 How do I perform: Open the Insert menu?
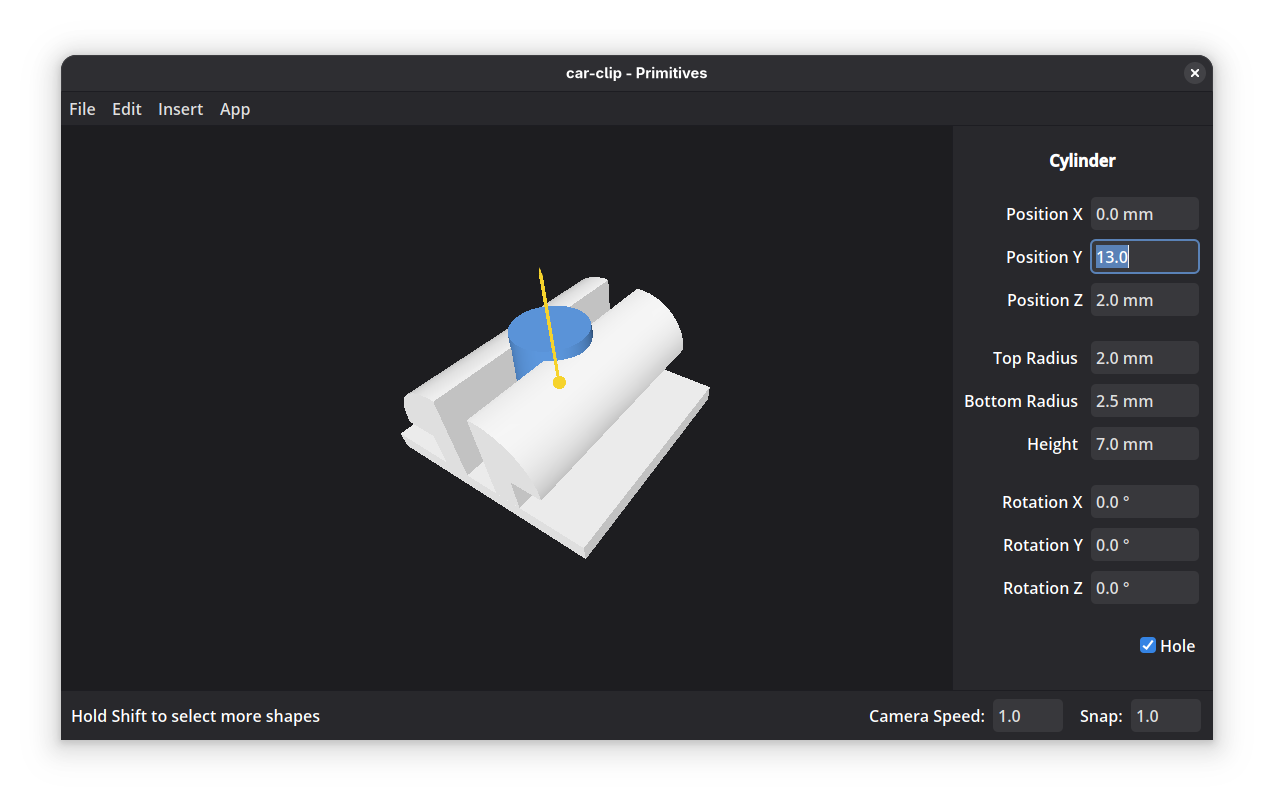tap(180, 109)
